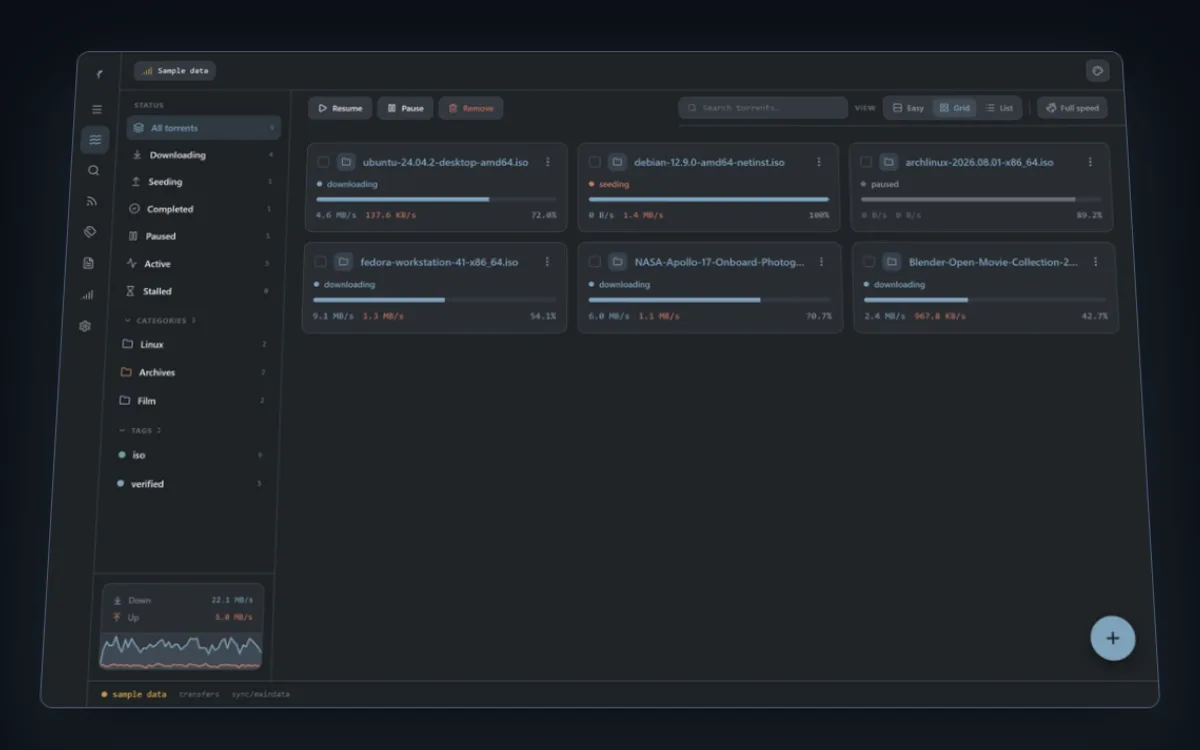Screen dimensions: 1200x750
Task: Collapse the Categories section
Action: point(159,320)
